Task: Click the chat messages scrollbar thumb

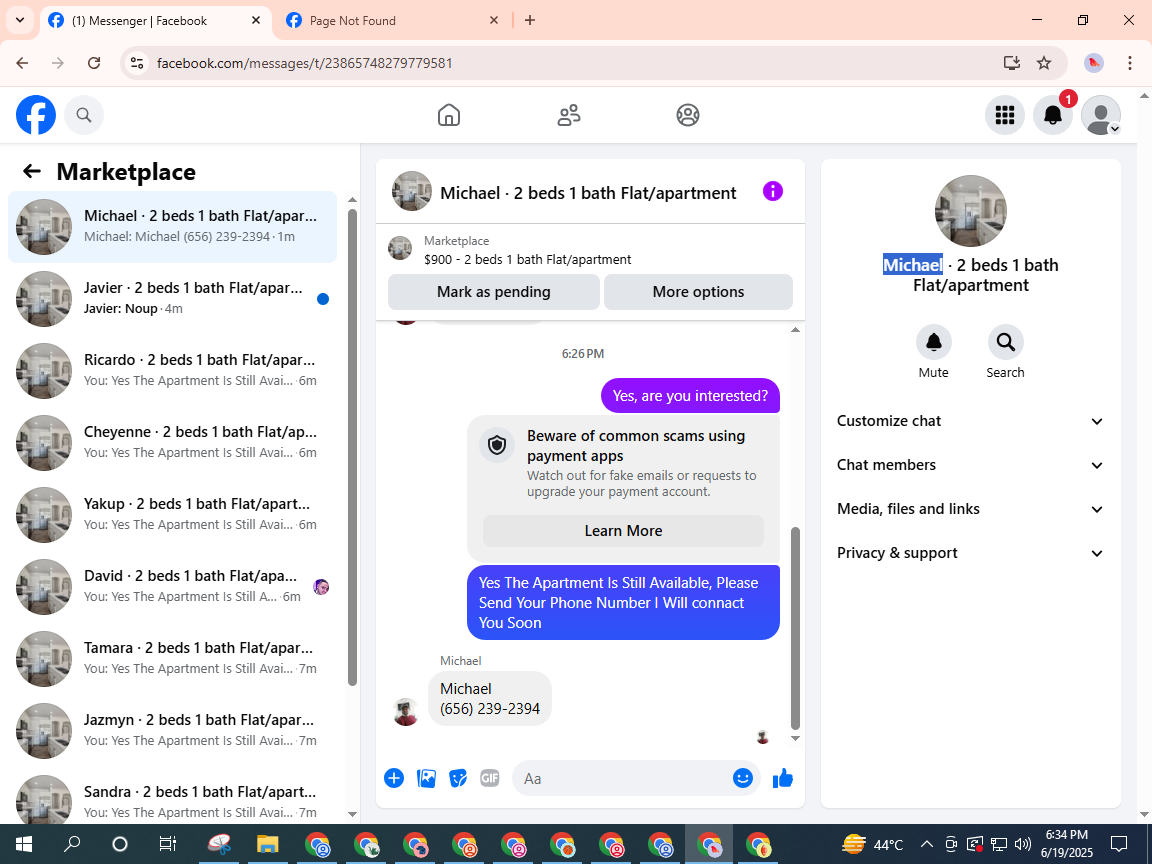Action: [x=795, y=627]
